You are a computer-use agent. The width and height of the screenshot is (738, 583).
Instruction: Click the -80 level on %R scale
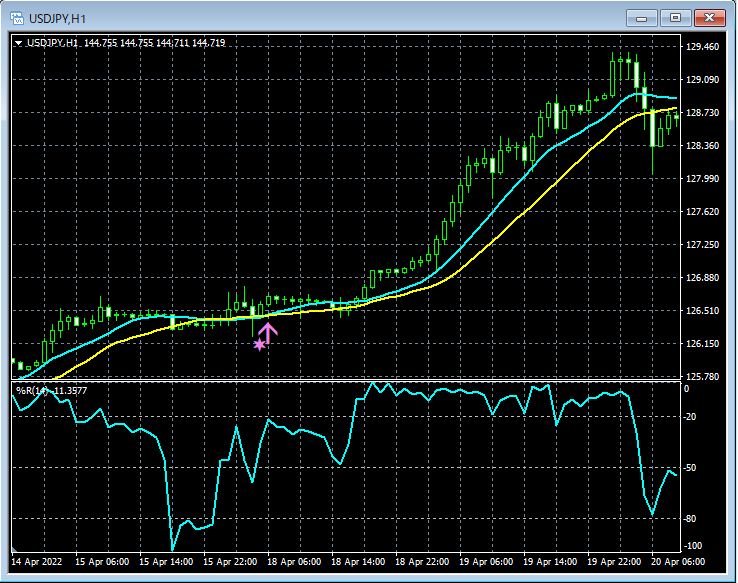pyautogui.click(x=690, y=519)
